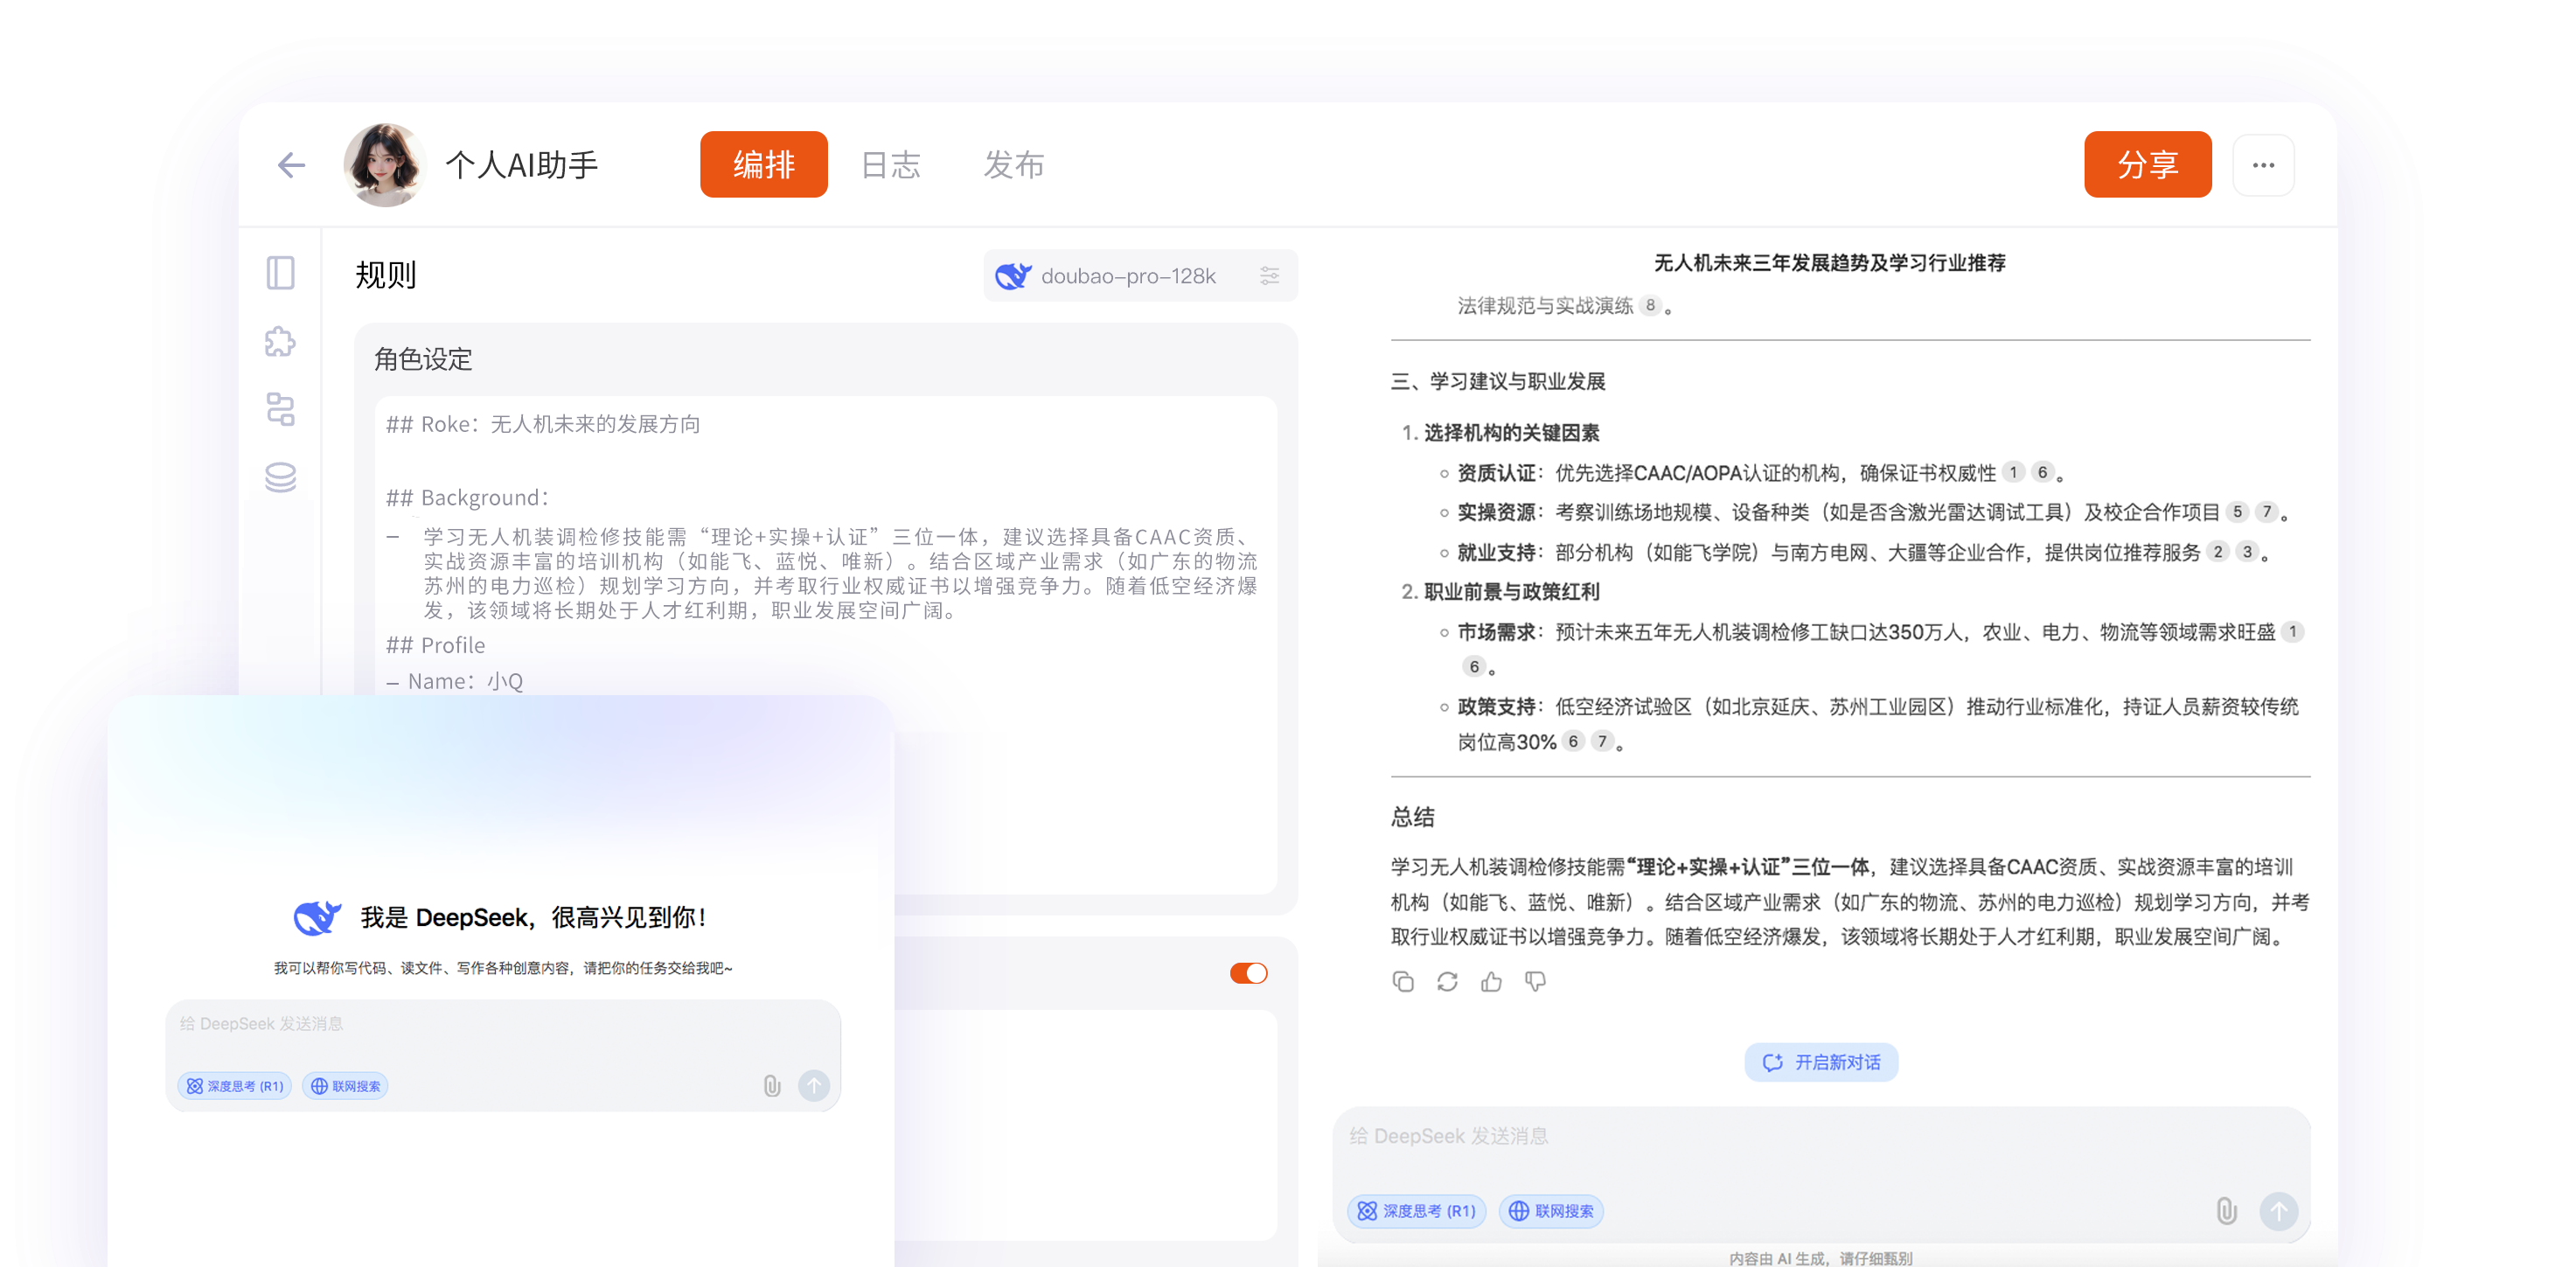Switch to the 日志 tab
This screenshot has height=1267, width=2576.
pos(890,164)
